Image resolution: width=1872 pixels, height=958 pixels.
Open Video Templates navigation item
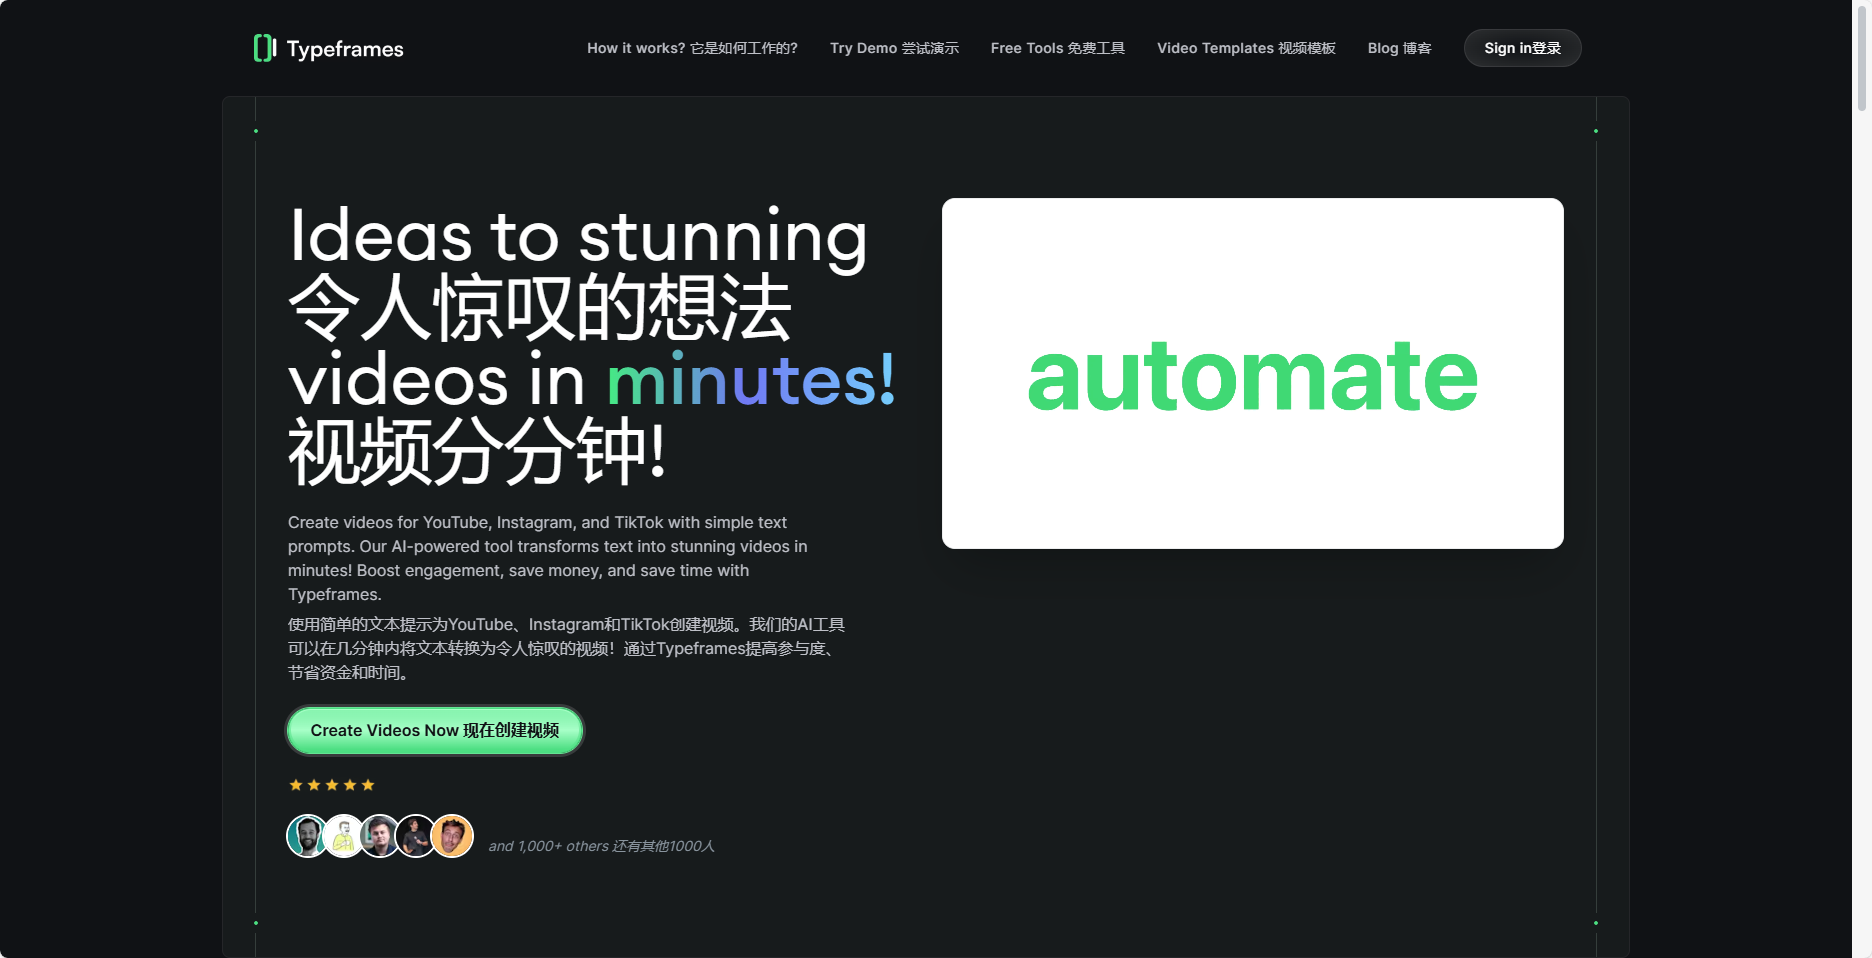(1246, 48)
